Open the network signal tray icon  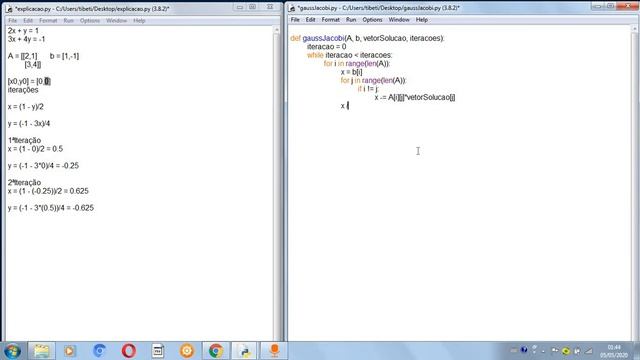tap(589, 350)
